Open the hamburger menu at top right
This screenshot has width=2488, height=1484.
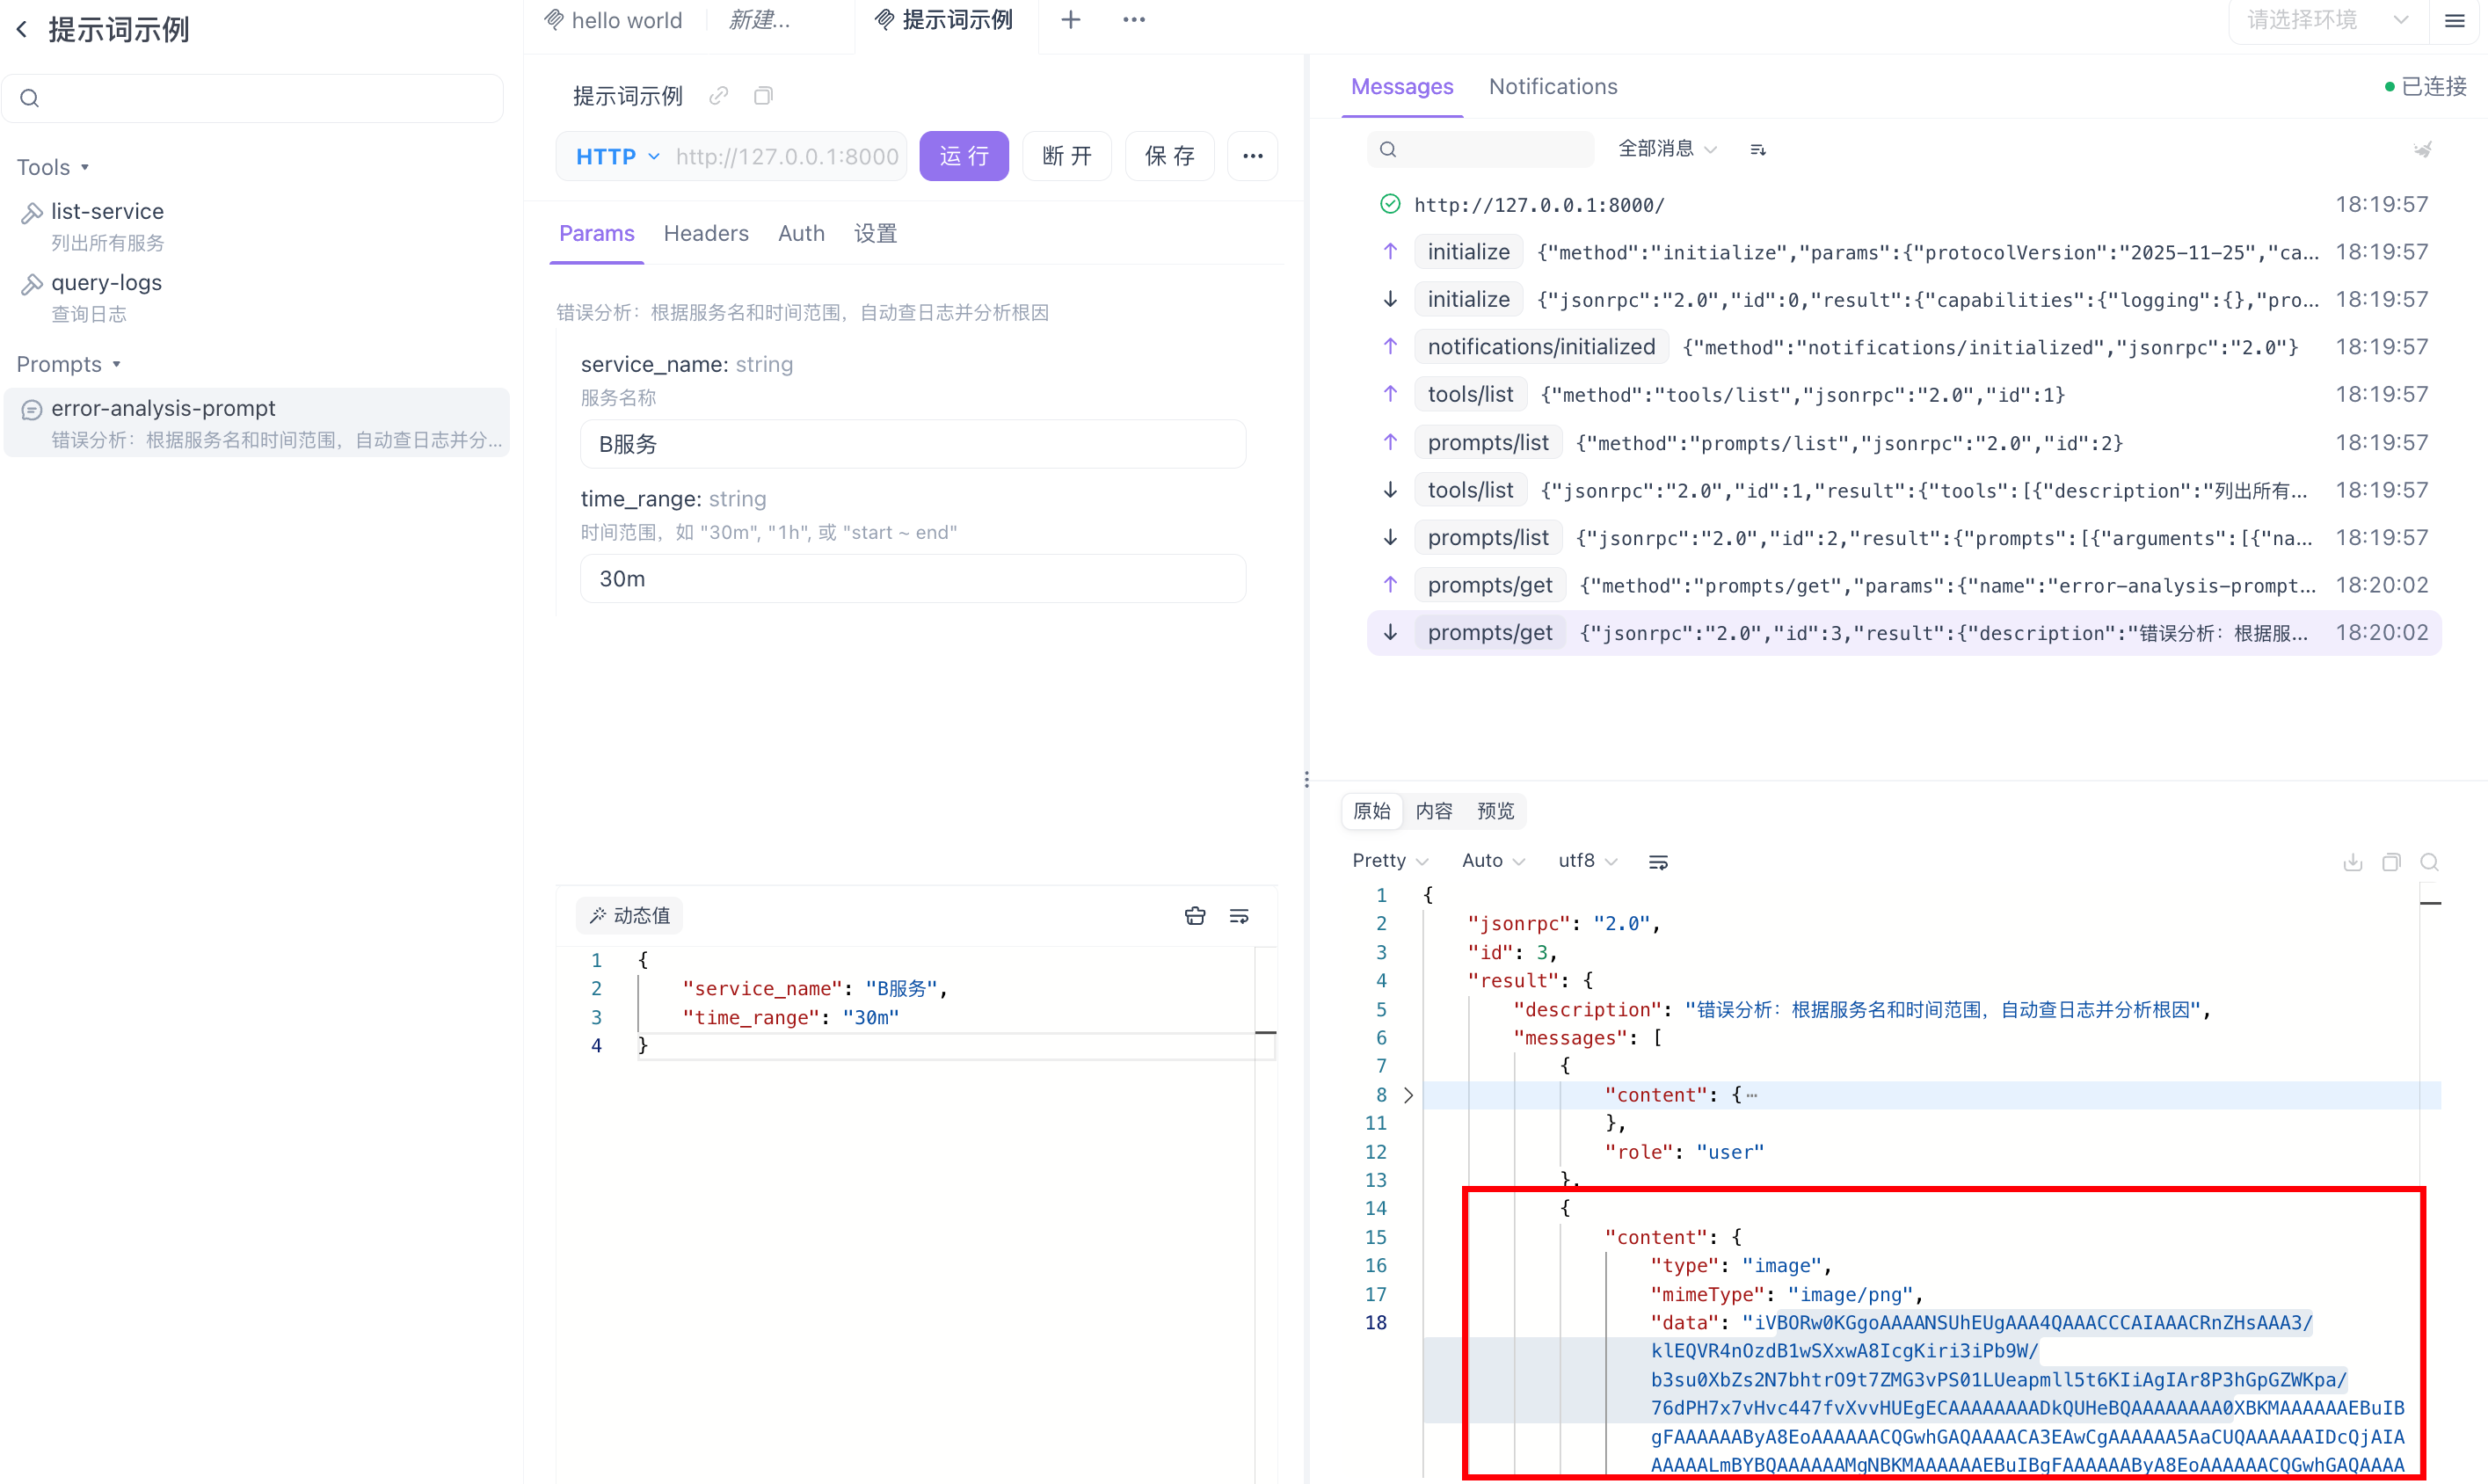[2454, 20]
